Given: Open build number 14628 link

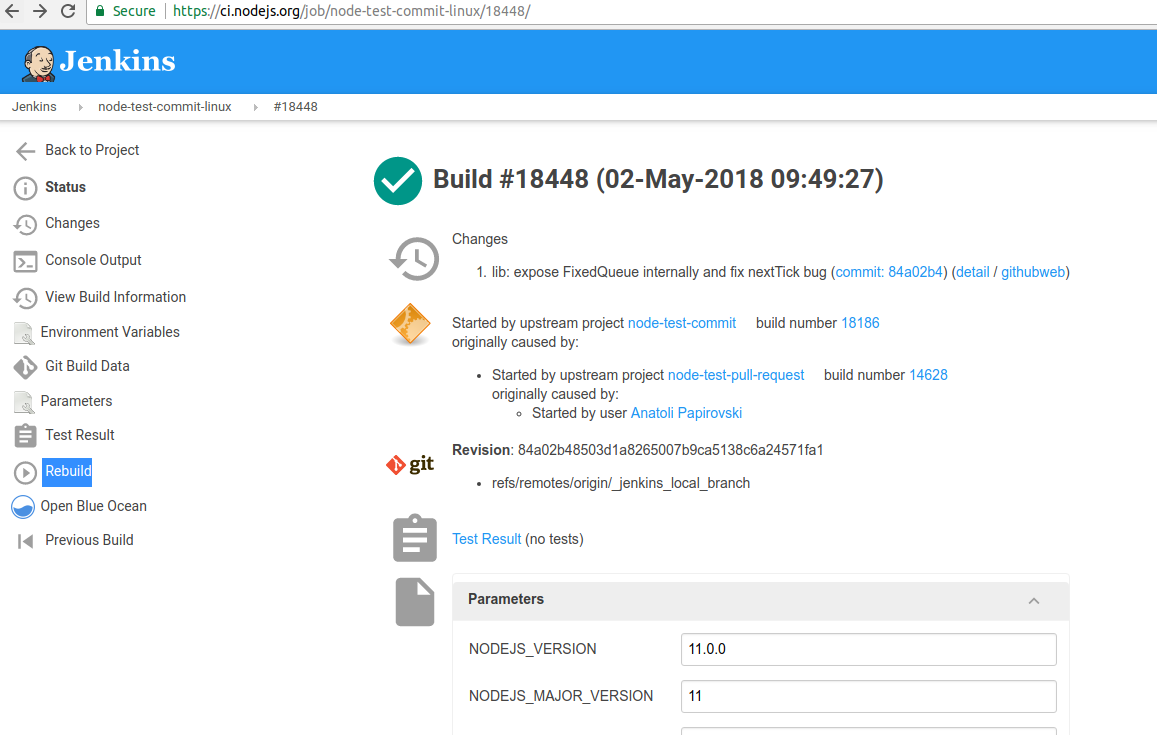Looking at the screenshot, I should [x=928, y=376].
